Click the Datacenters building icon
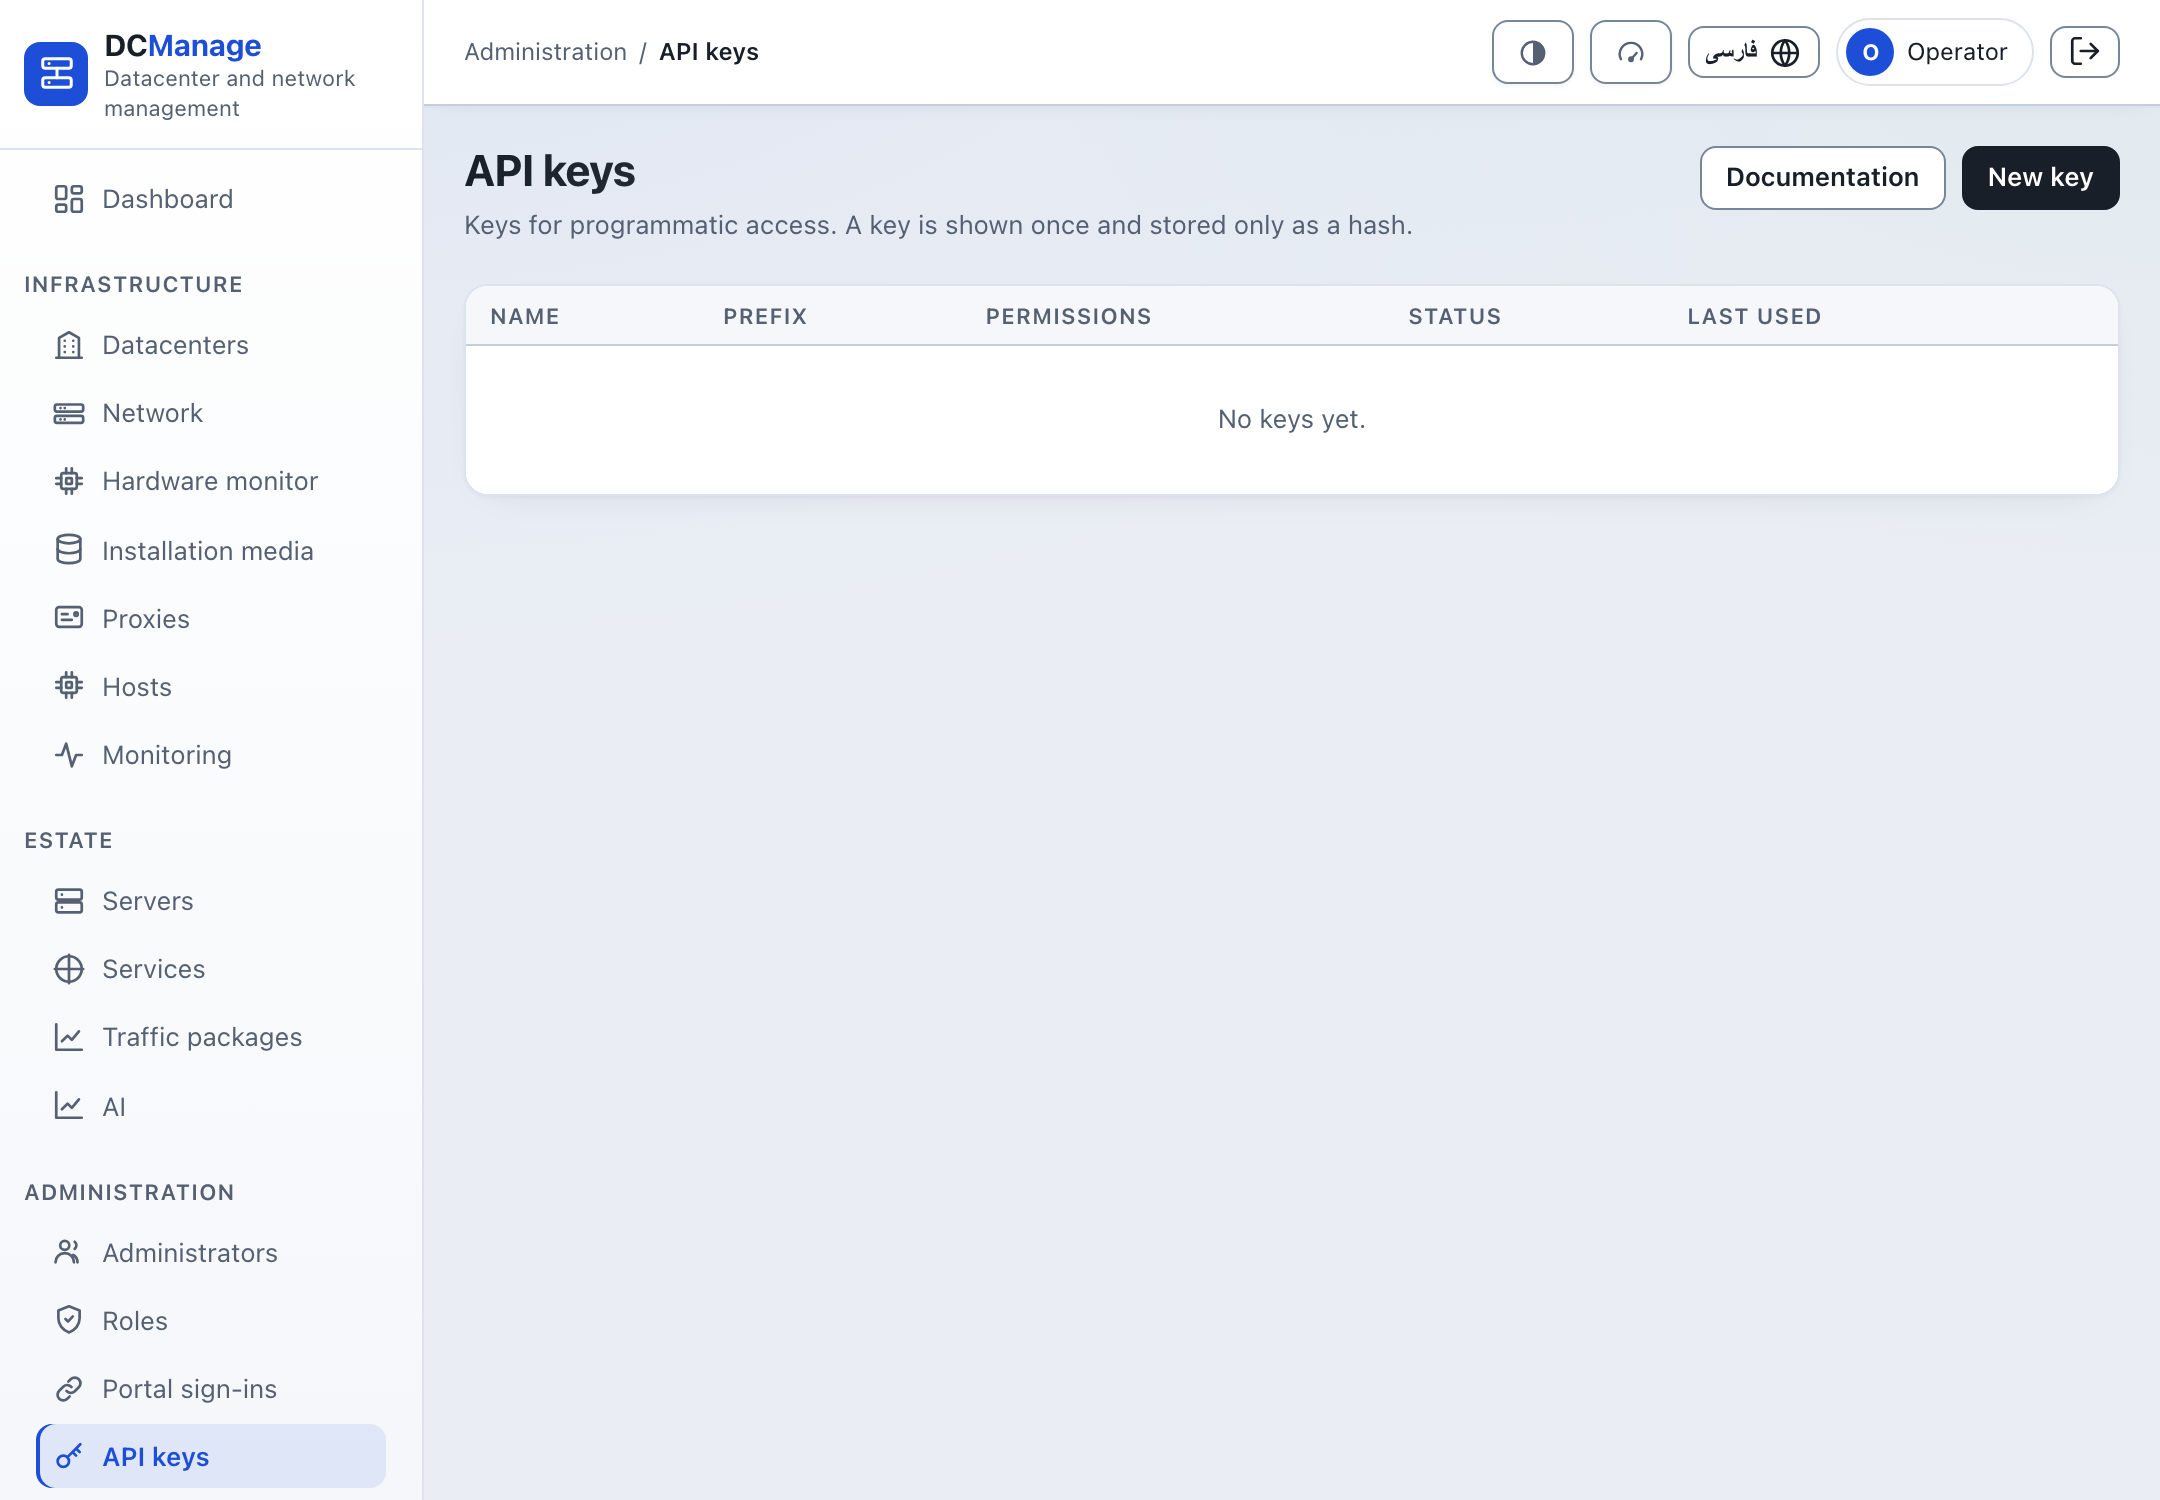 point(69,345)
